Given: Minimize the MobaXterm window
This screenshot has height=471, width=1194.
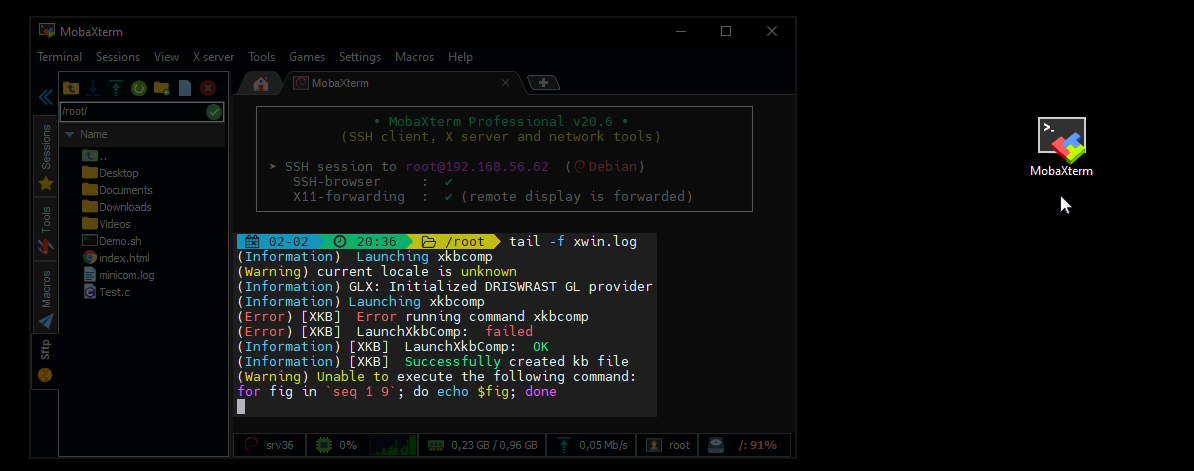Looking at the screenshot, I should click(x=680, y=31).
